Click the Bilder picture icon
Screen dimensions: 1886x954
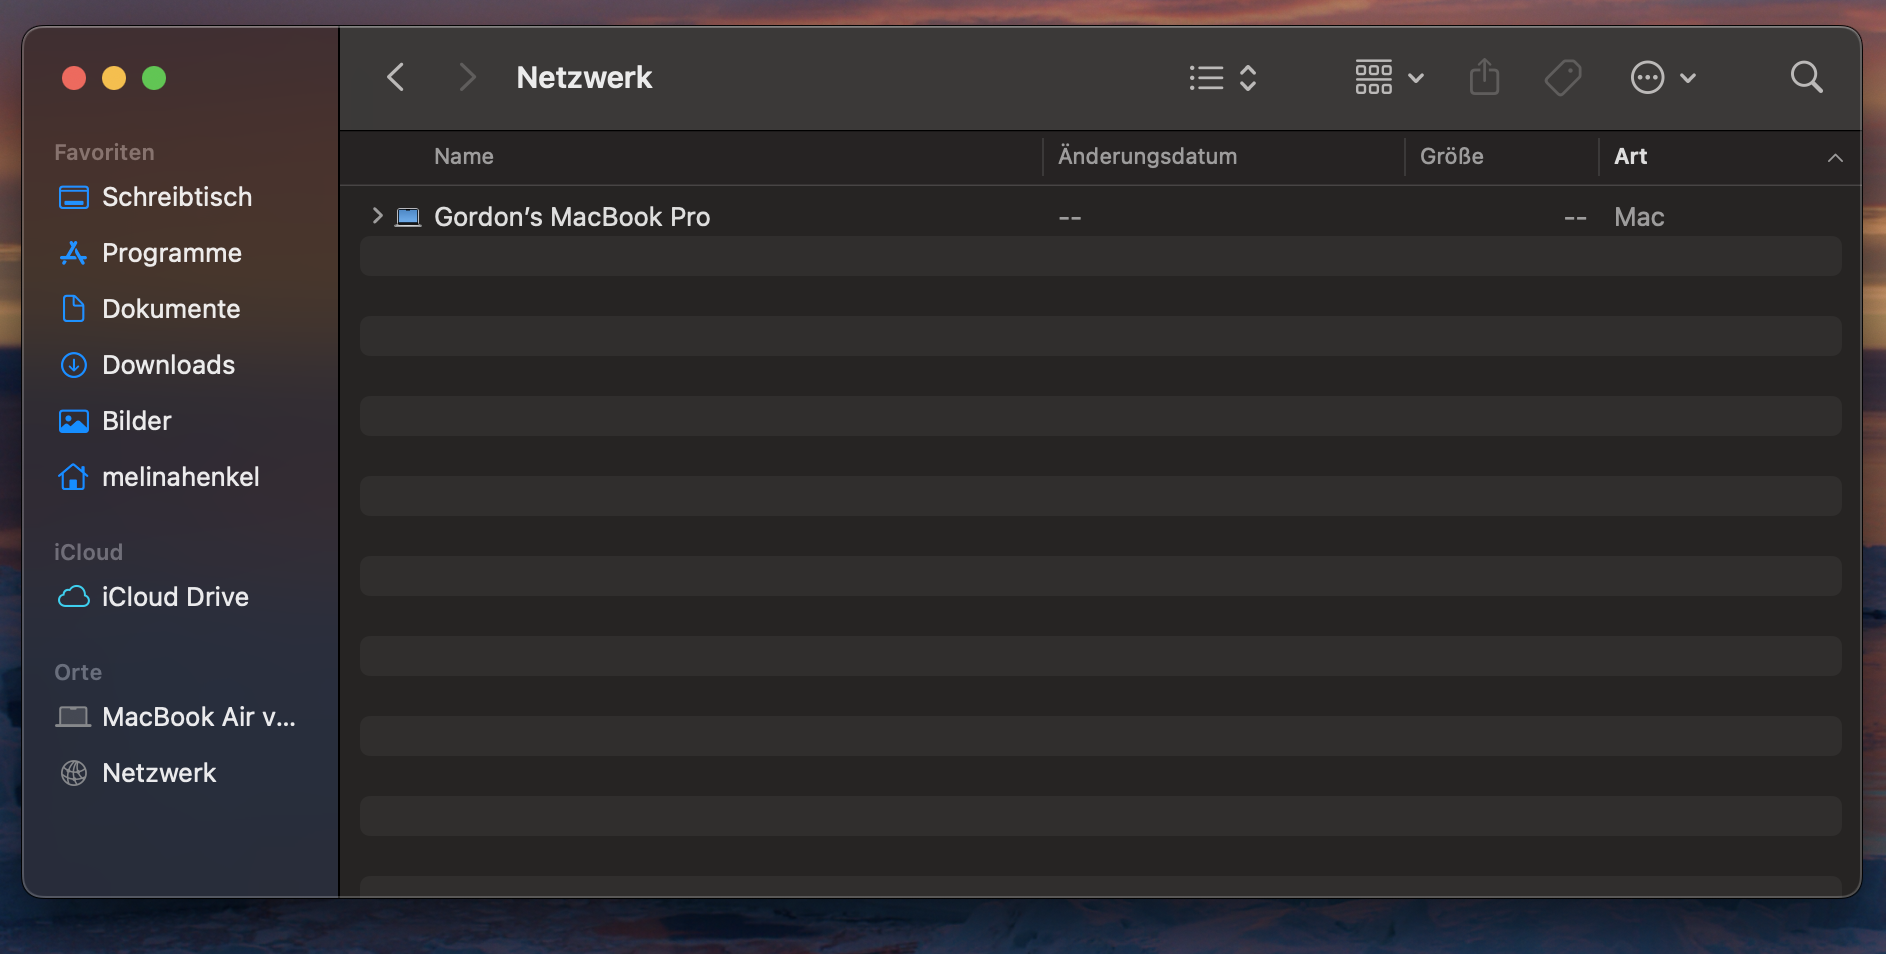(74, 421)
